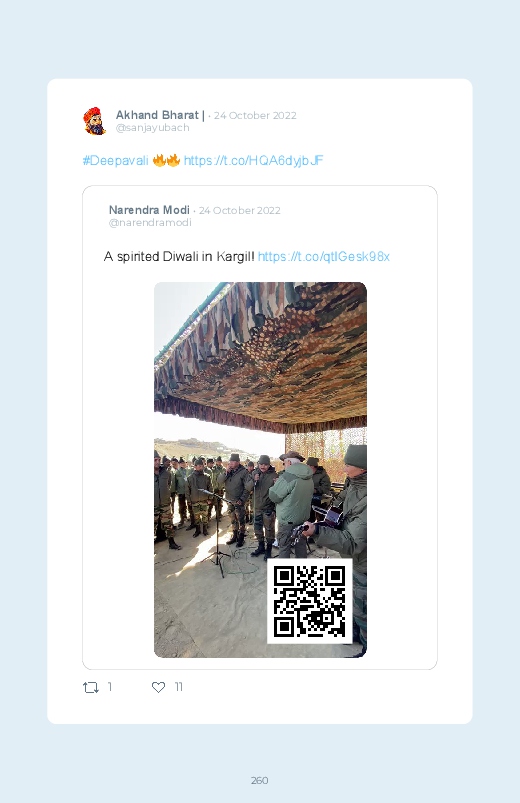
Task: Click the fire emojis in the tweet
Action: coord(166,160)
